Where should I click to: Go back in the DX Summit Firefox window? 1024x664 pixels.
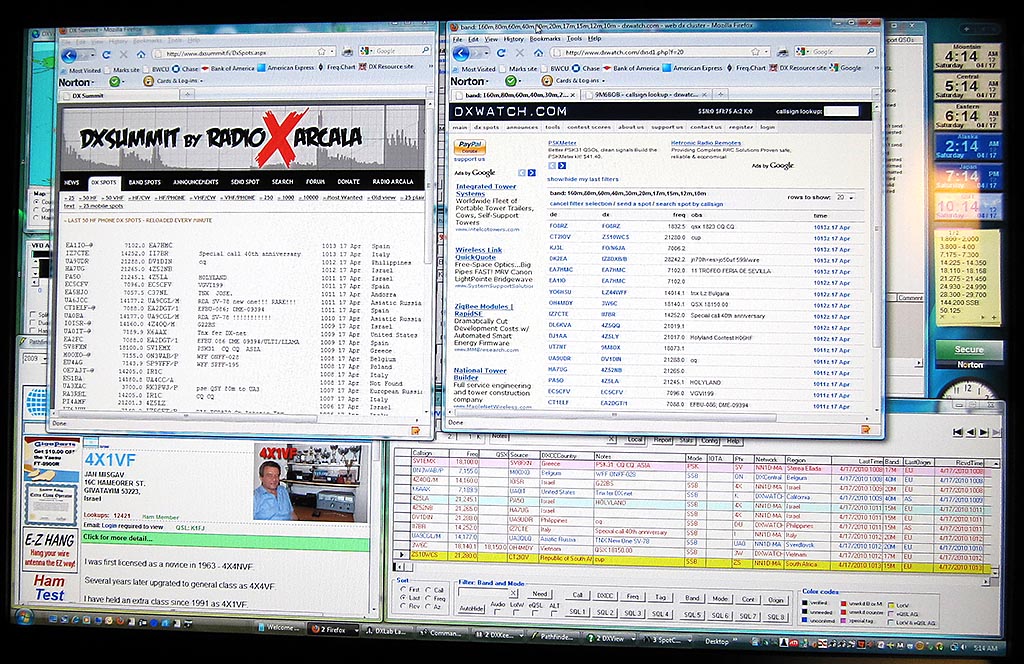point(70,55)
